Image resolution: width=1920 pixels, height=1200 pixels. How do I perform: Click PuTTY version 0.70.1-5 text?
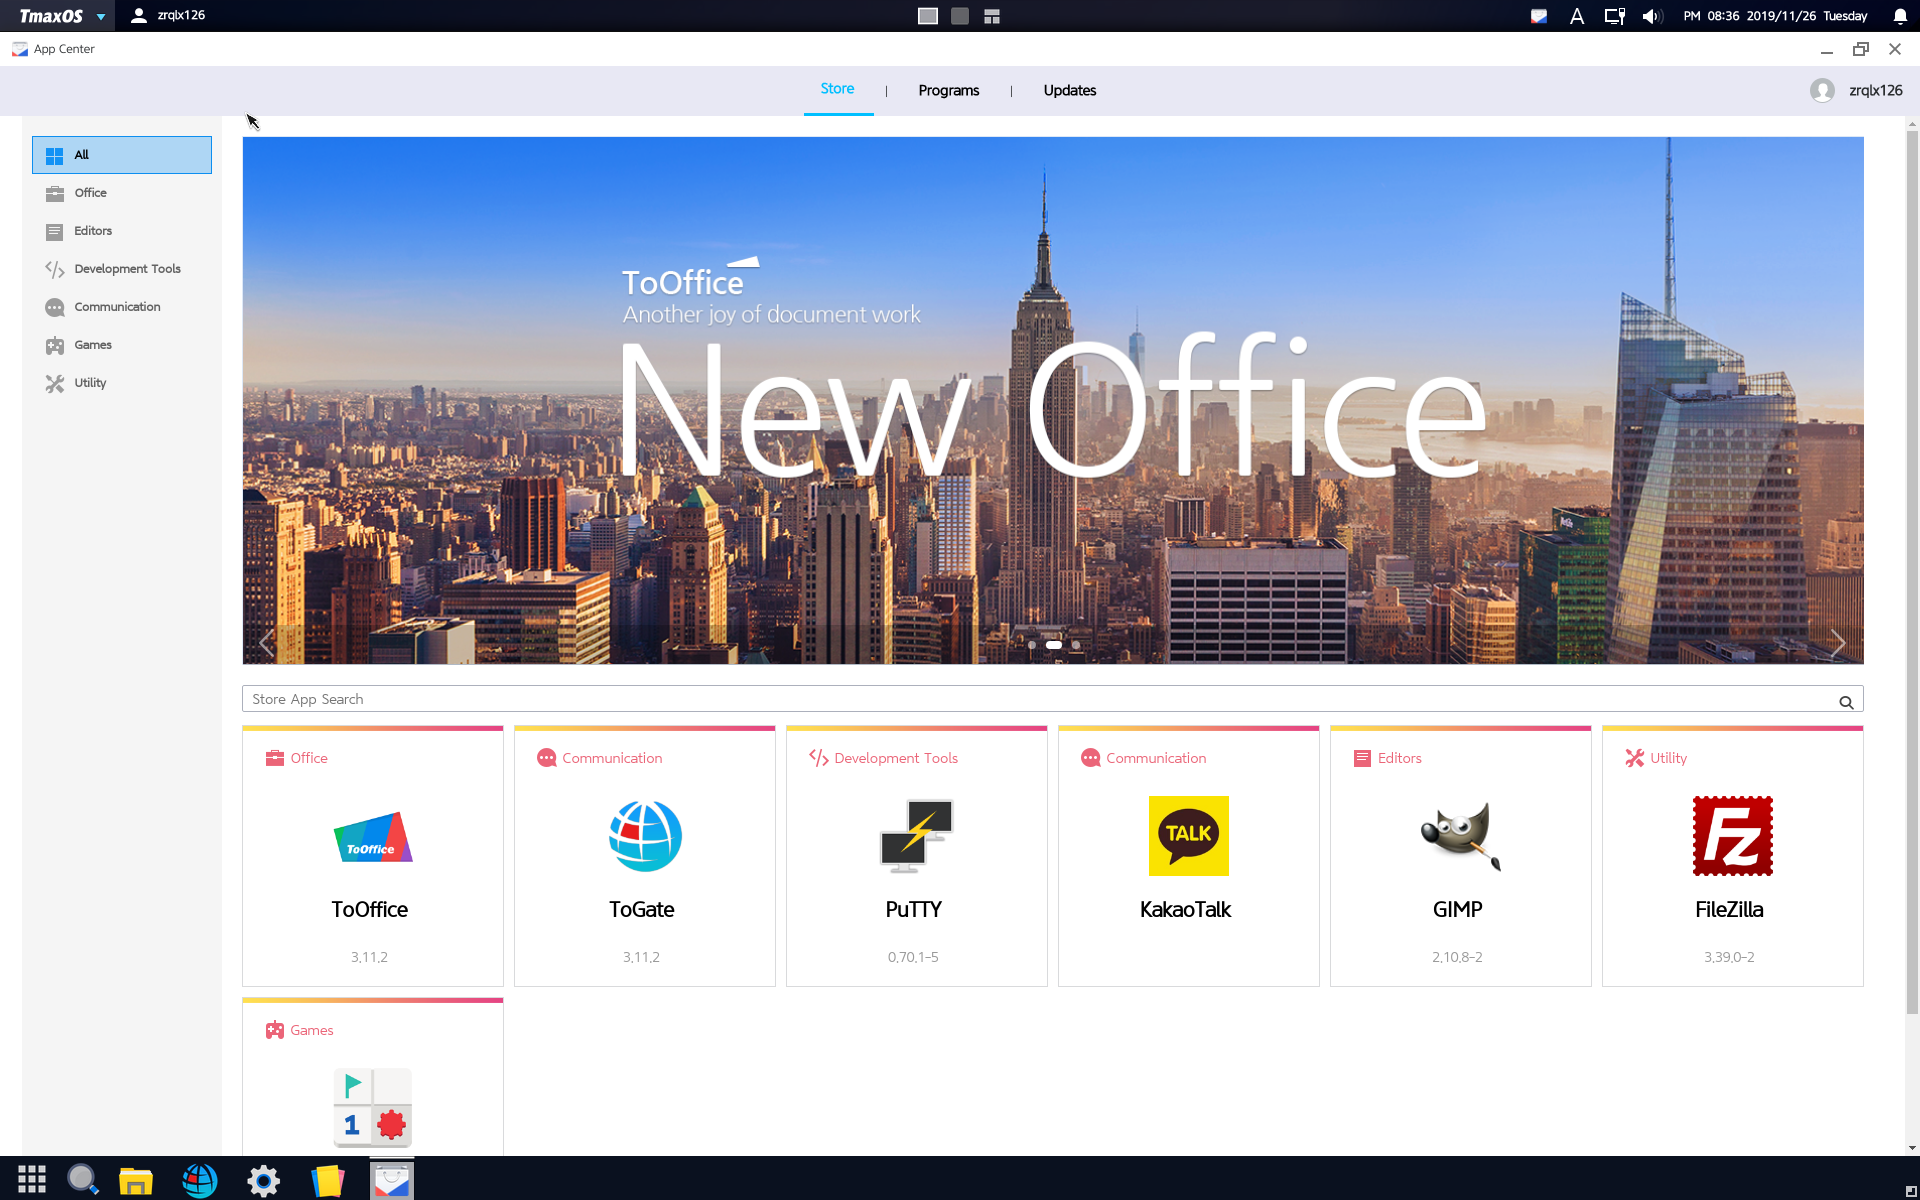(913, 957)
